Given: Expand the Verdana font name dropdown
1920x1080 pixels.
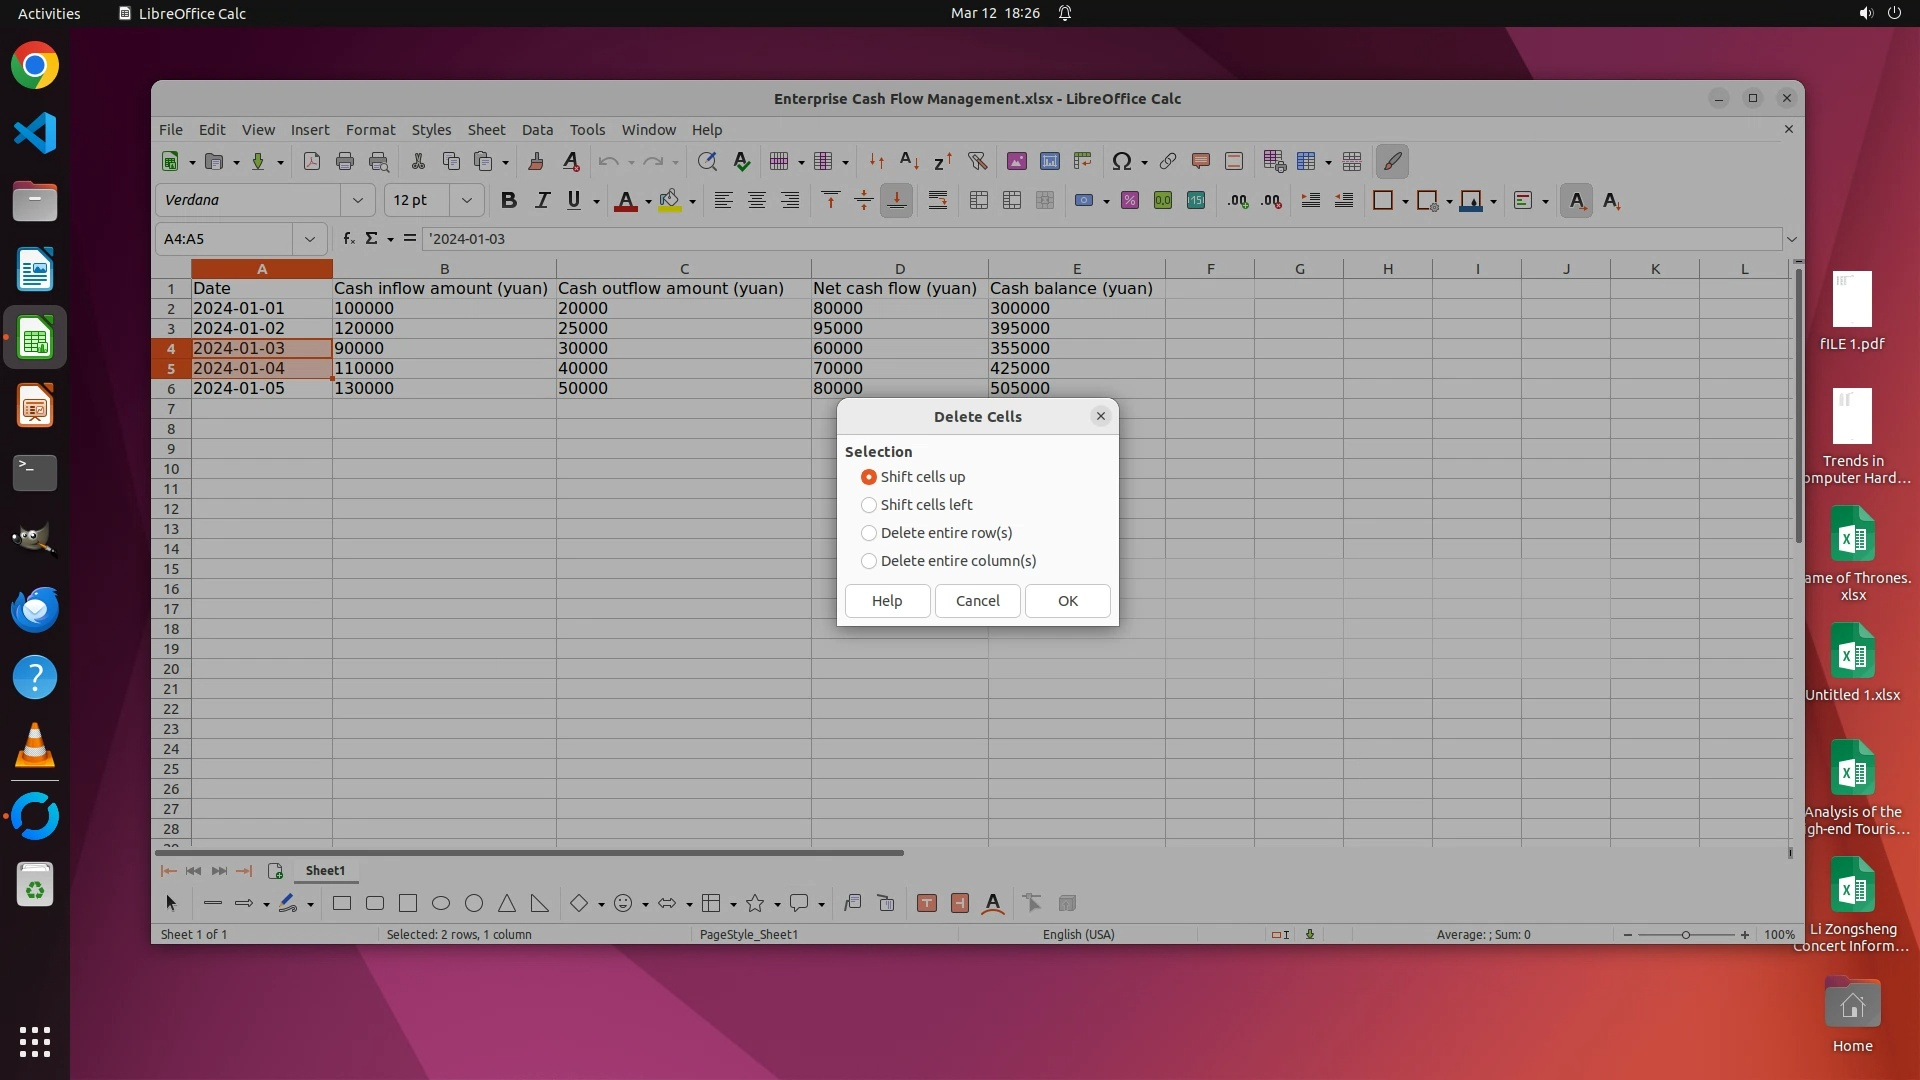Looking at the screenshot, I should (357, 200).
